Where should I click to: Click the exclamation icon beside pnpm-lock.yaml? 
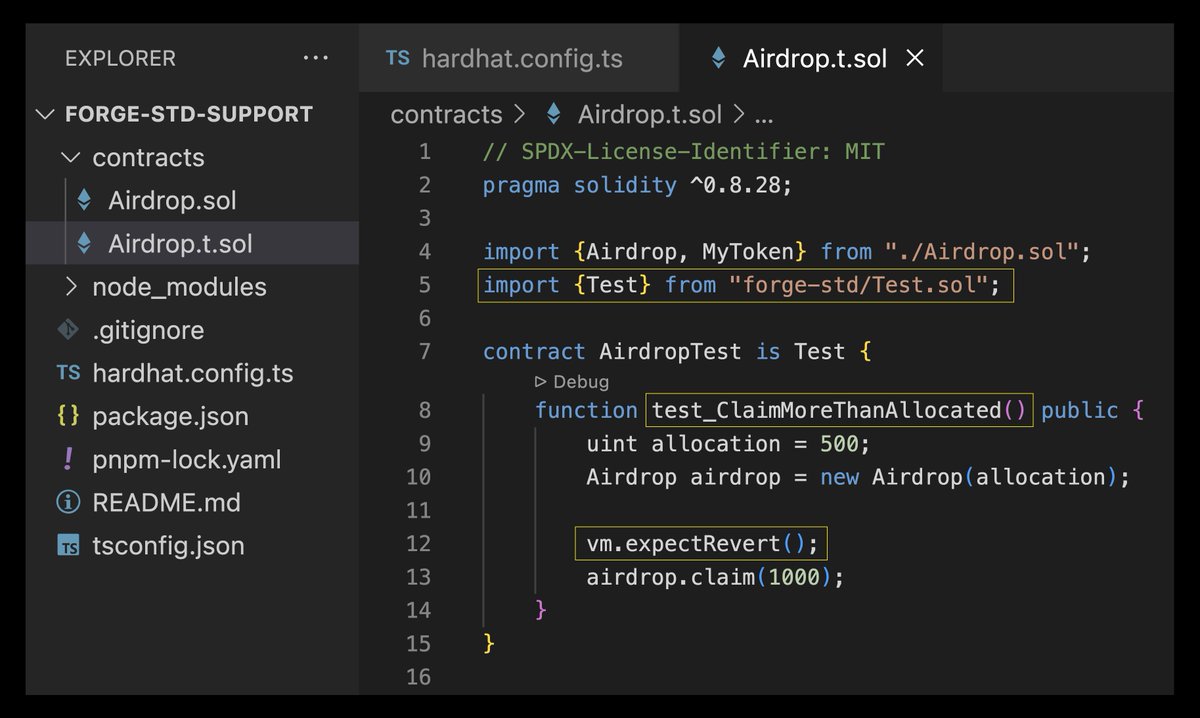point(68,459)
